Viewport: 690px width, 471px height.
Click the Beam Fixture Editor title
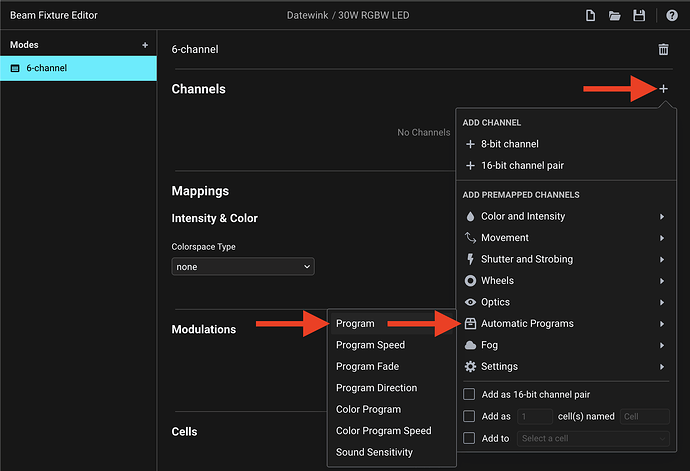[54, 15]
